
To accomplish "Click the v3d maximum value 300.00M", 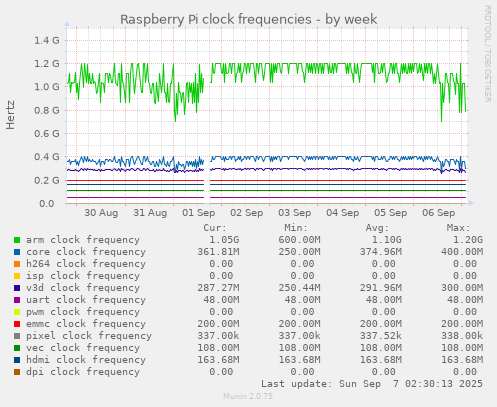I will pos(462,288).
